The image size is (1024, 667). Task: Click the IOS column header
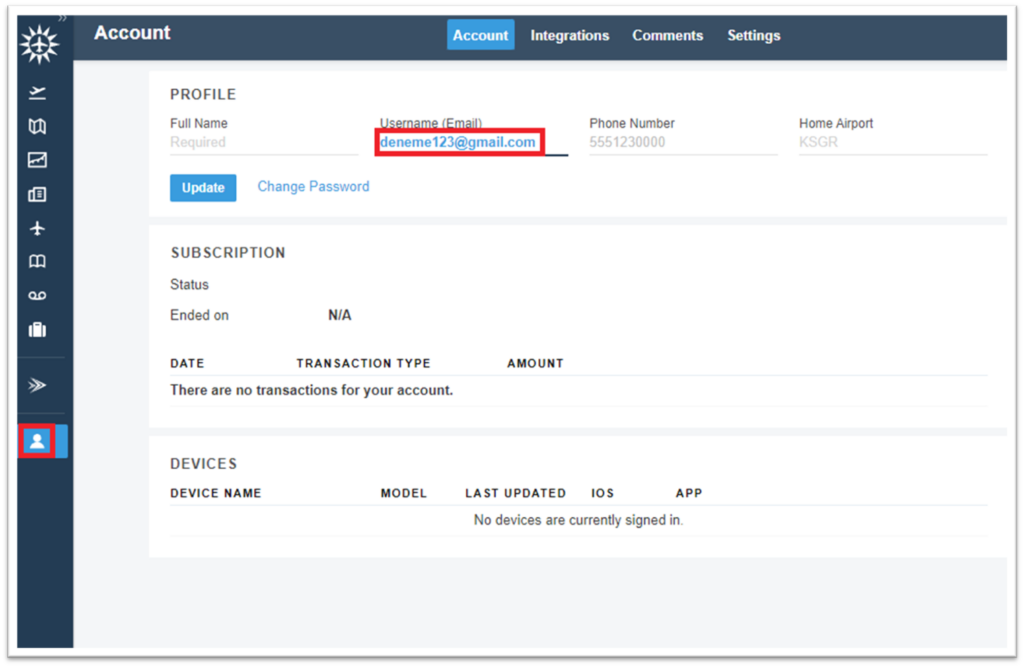point(602,493)
